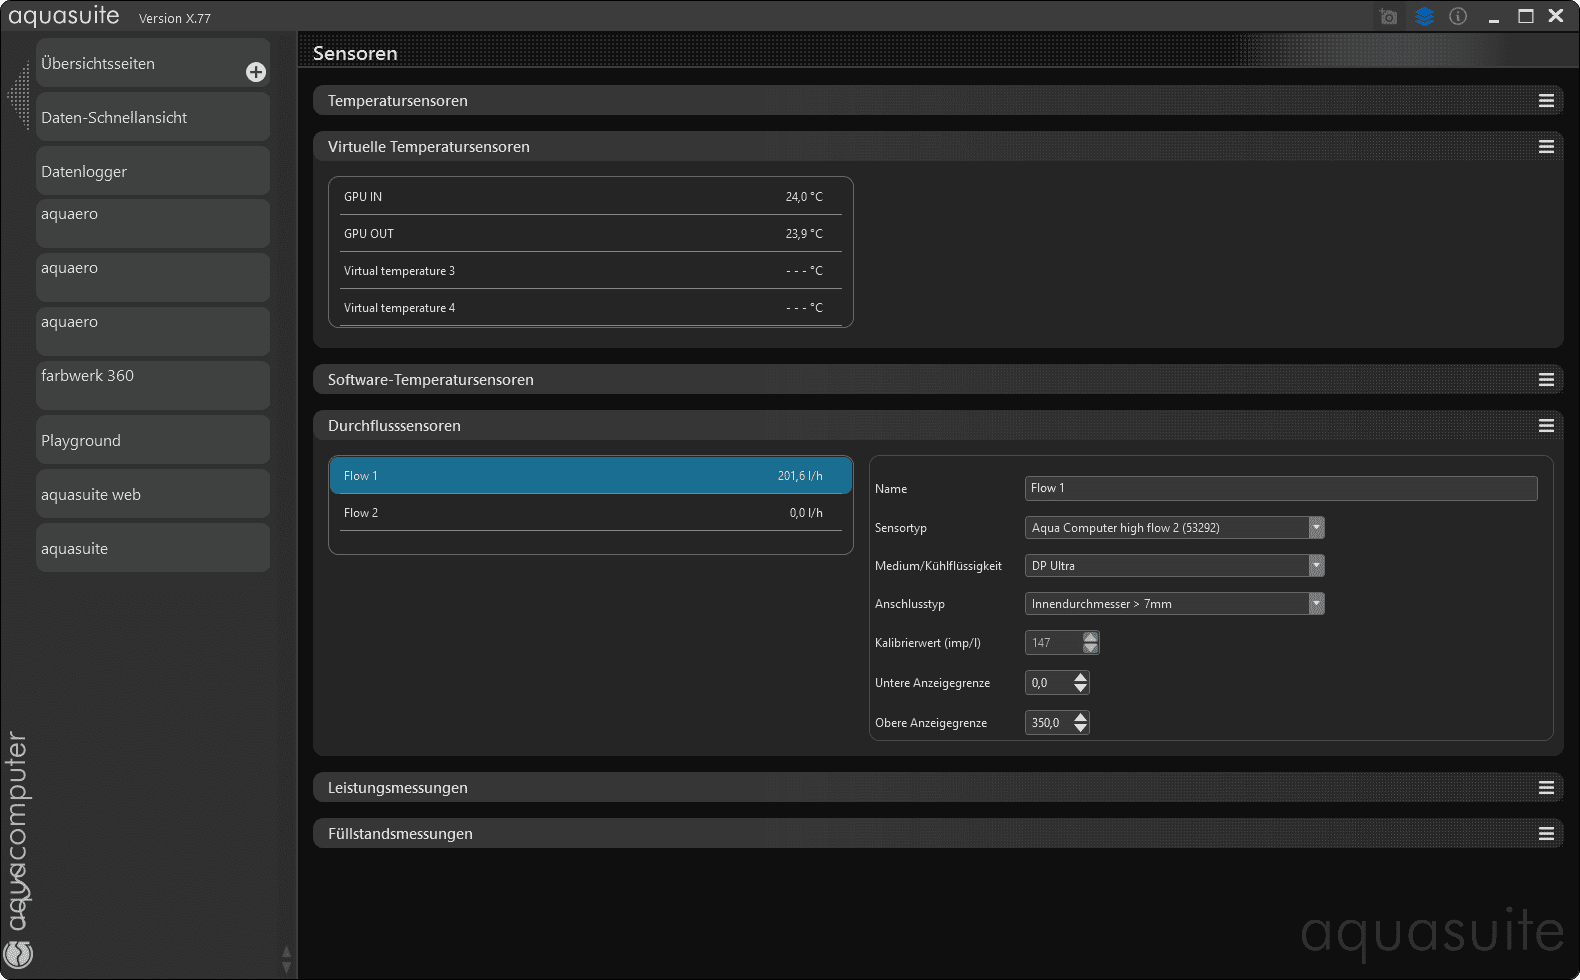Open farbwerk 360 in the sidebar
The height and width of the screenshot is (980, 1580).
(153, 385)
